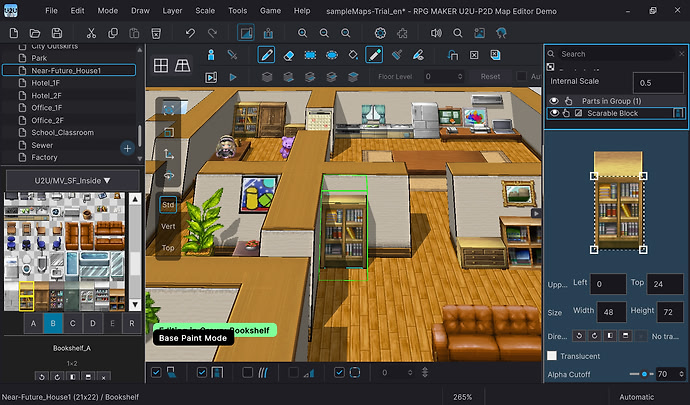
Task: Switch to tileset tab R
Action: (x=132, y=323)
